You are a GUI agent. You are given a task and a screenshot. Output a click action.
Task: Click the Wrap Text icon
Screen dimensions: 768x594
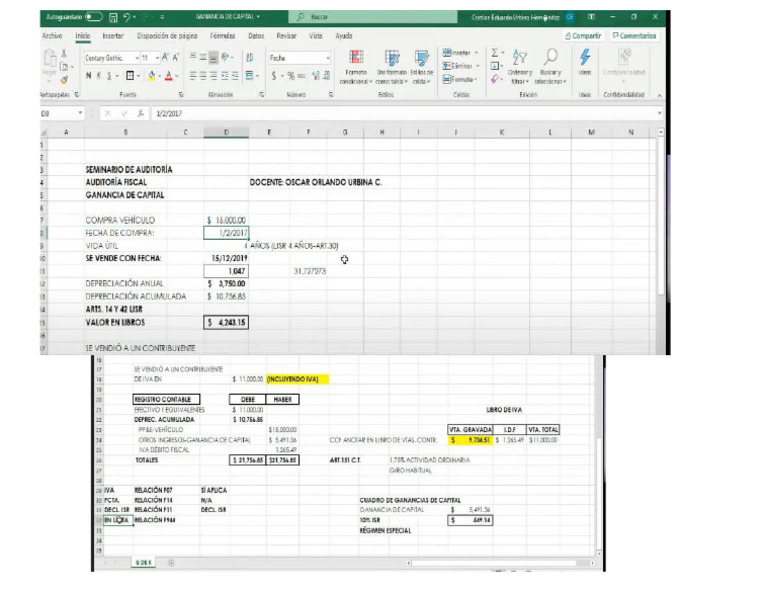[x=250, y=57]
